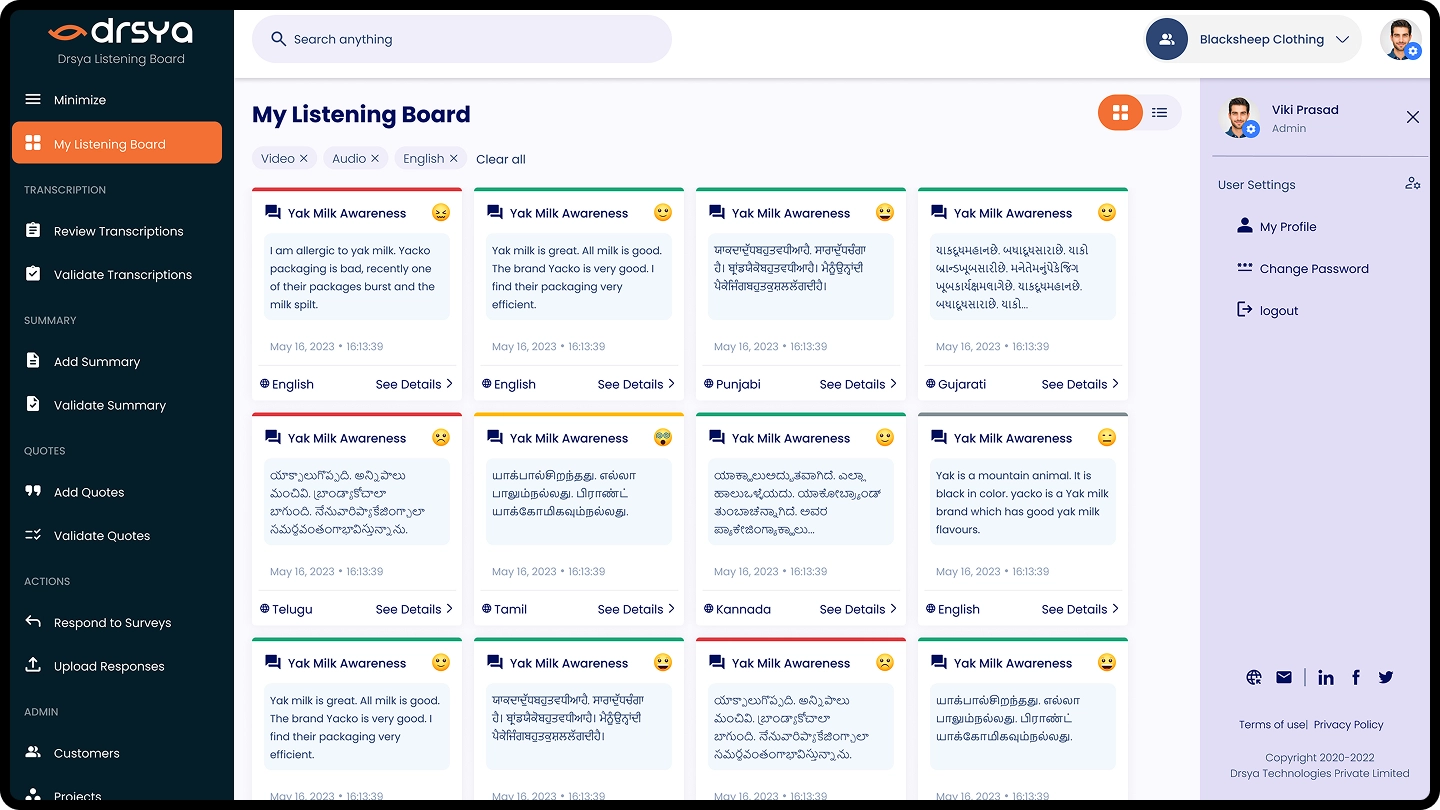The image size is (1440, 810).
Task: Click the Validate Quotes icon
Action: (33, 535)
